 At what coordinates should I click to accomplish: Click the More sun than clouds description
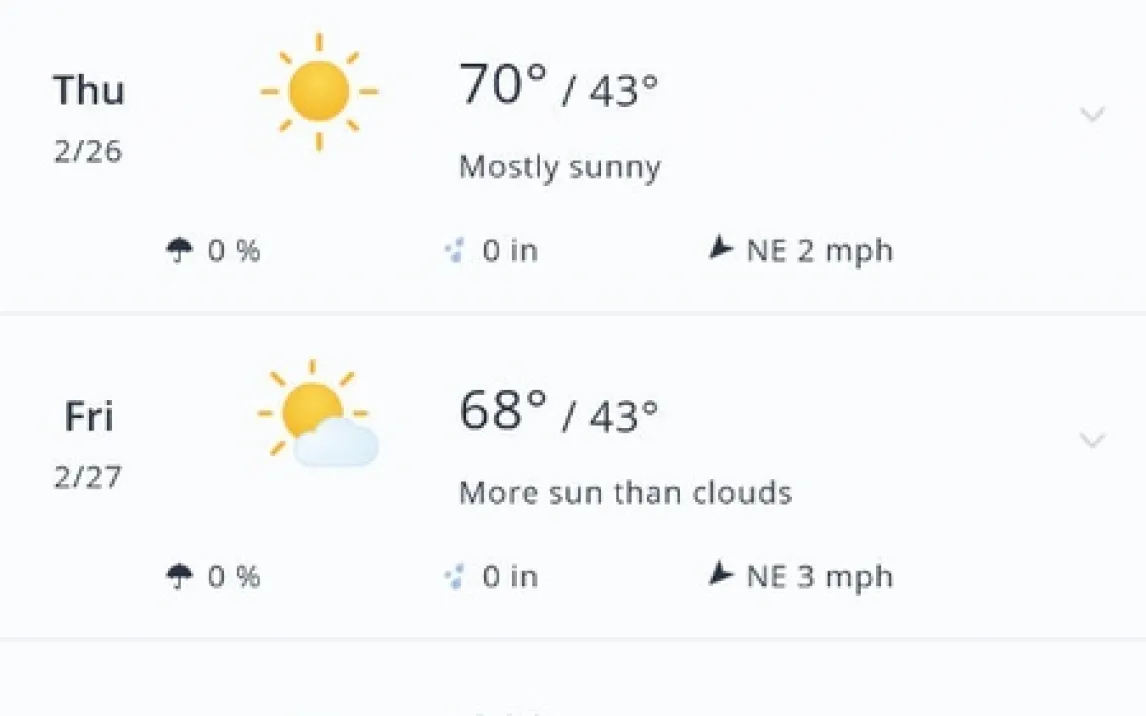625,493
